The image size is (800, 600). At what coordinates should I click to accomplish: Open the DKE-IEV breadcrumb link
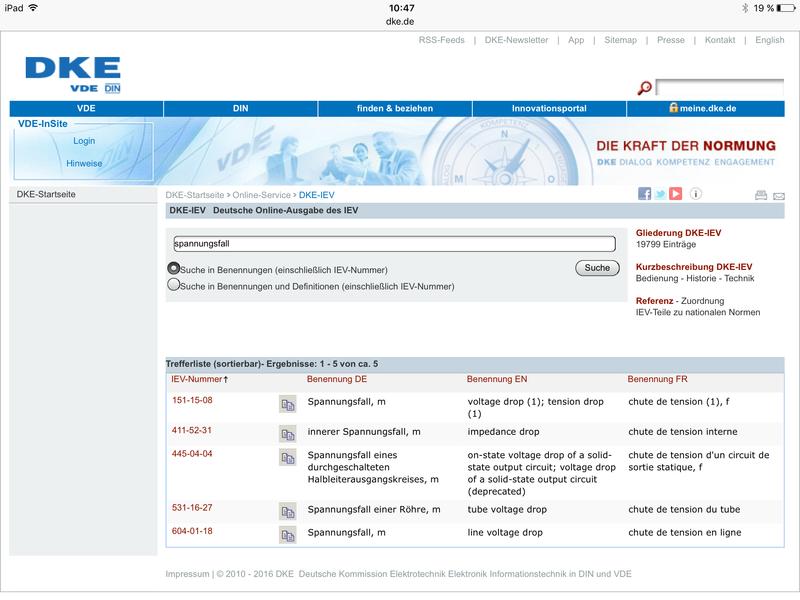click(x=317, y=195)
